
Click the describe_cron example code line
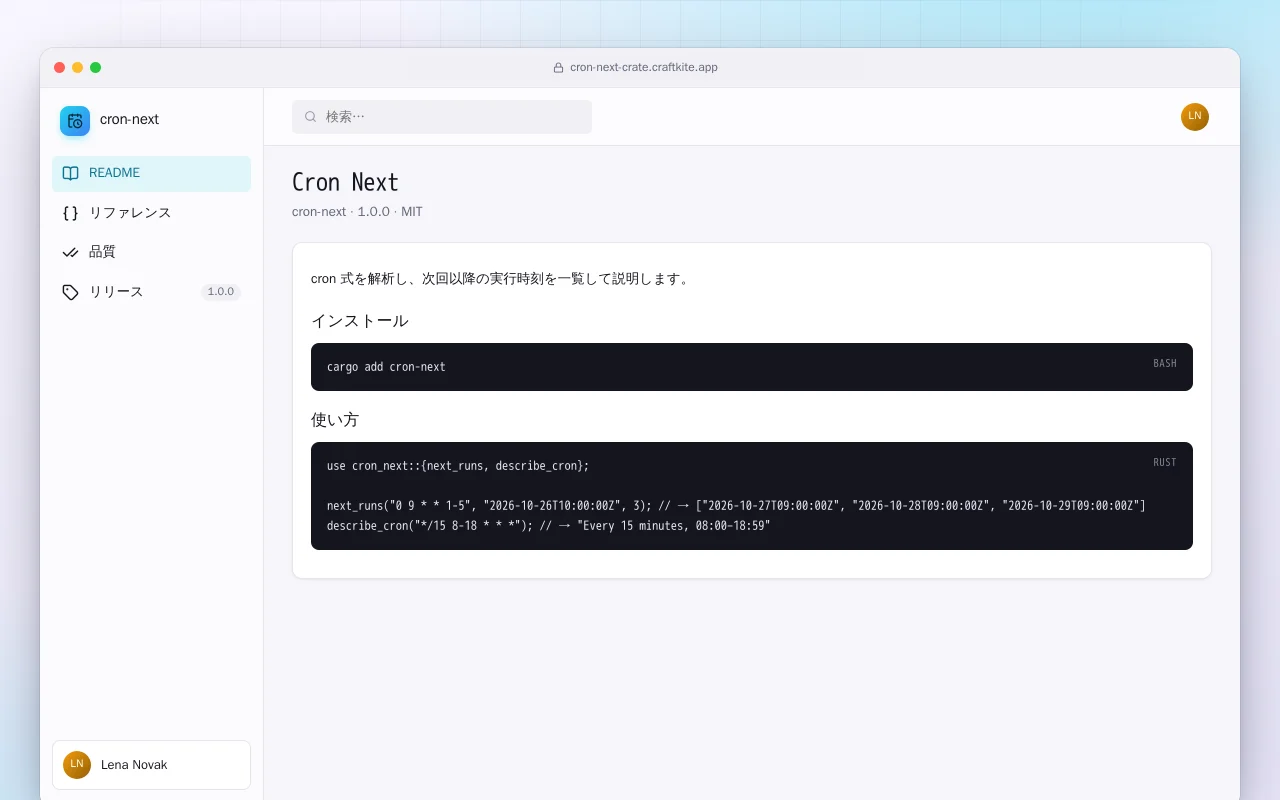coord(549,526)
